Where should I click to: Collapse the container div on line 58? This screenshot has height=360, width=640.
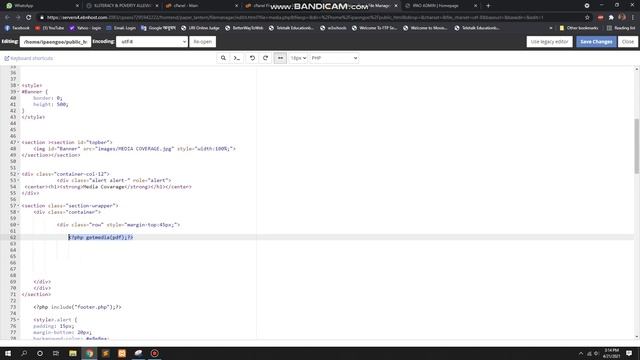18,212
